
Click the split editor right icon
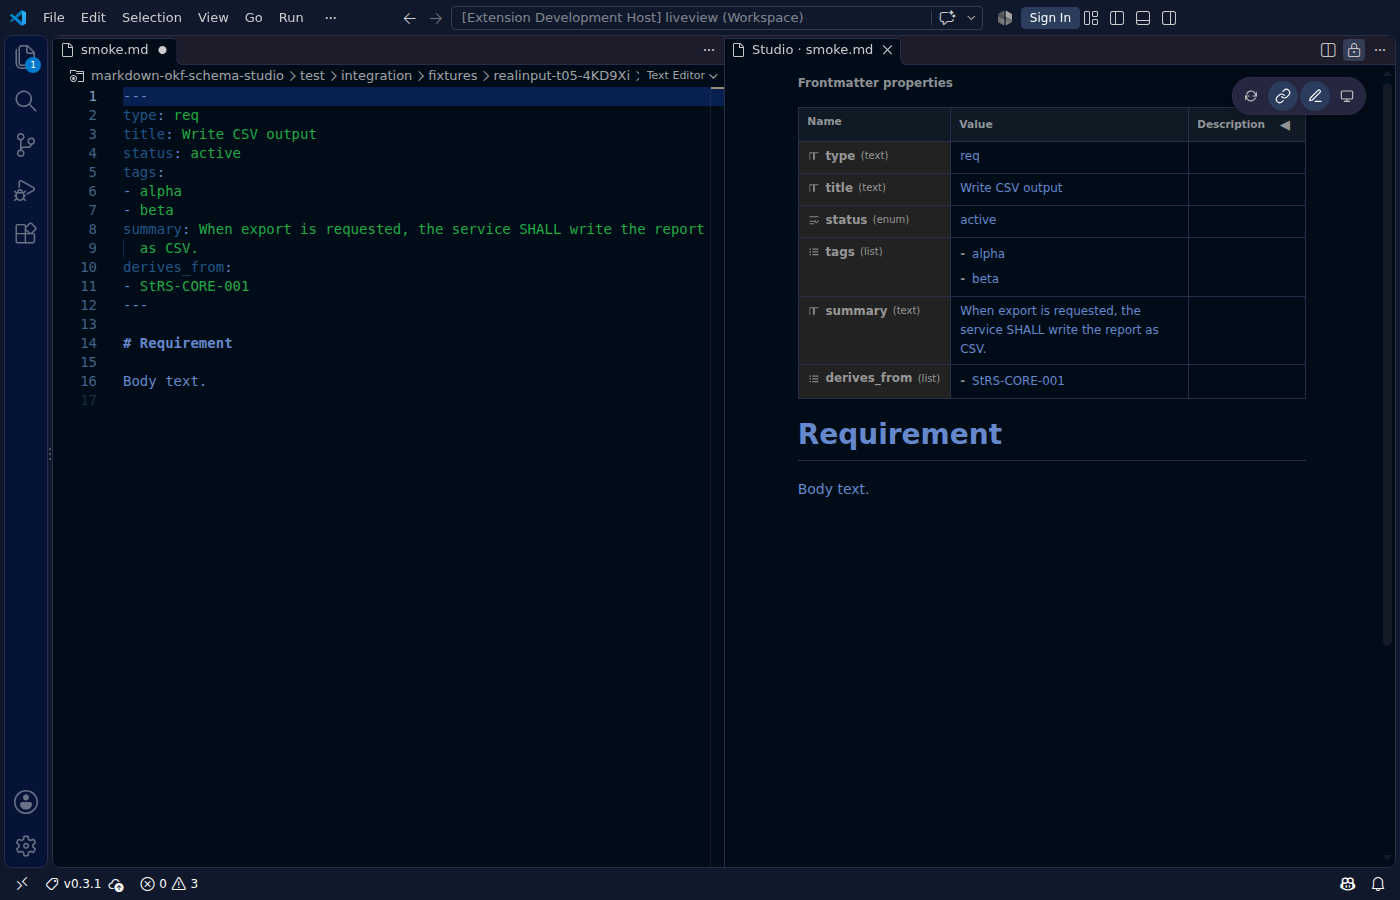click(1328, 50)
